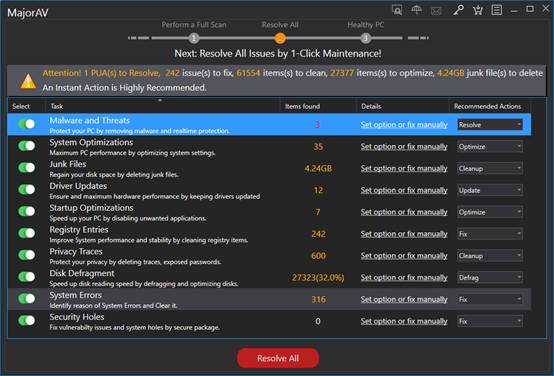Viewport: 554px width, 376px height.
Task: Disable Registry Entries switch
Action: [x=27, y=233]
